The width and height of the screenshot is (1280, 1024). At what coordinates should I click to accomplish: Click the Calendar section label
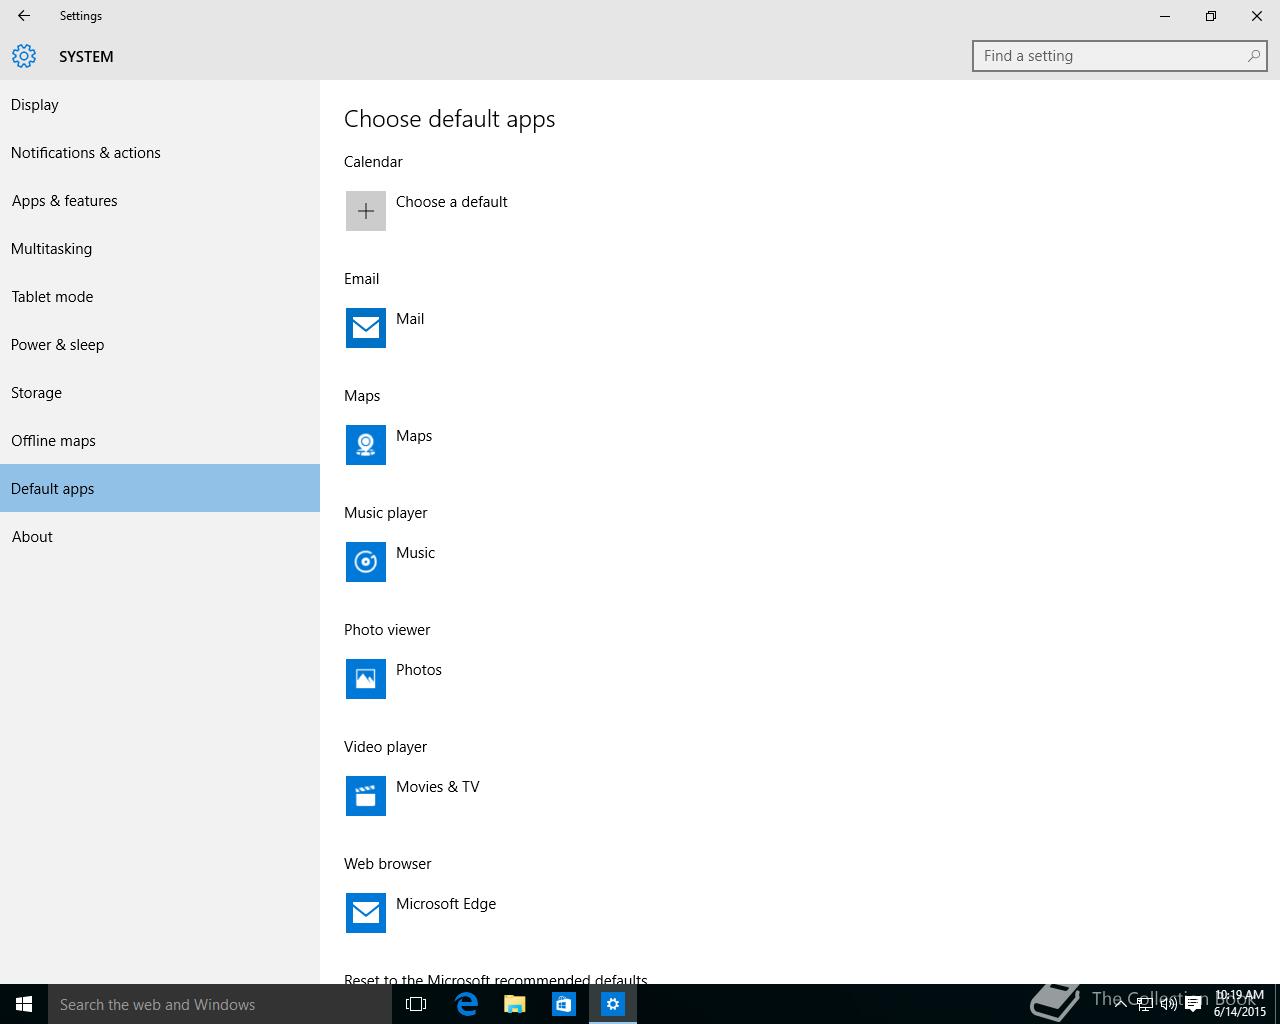click(x=373, y=162)
